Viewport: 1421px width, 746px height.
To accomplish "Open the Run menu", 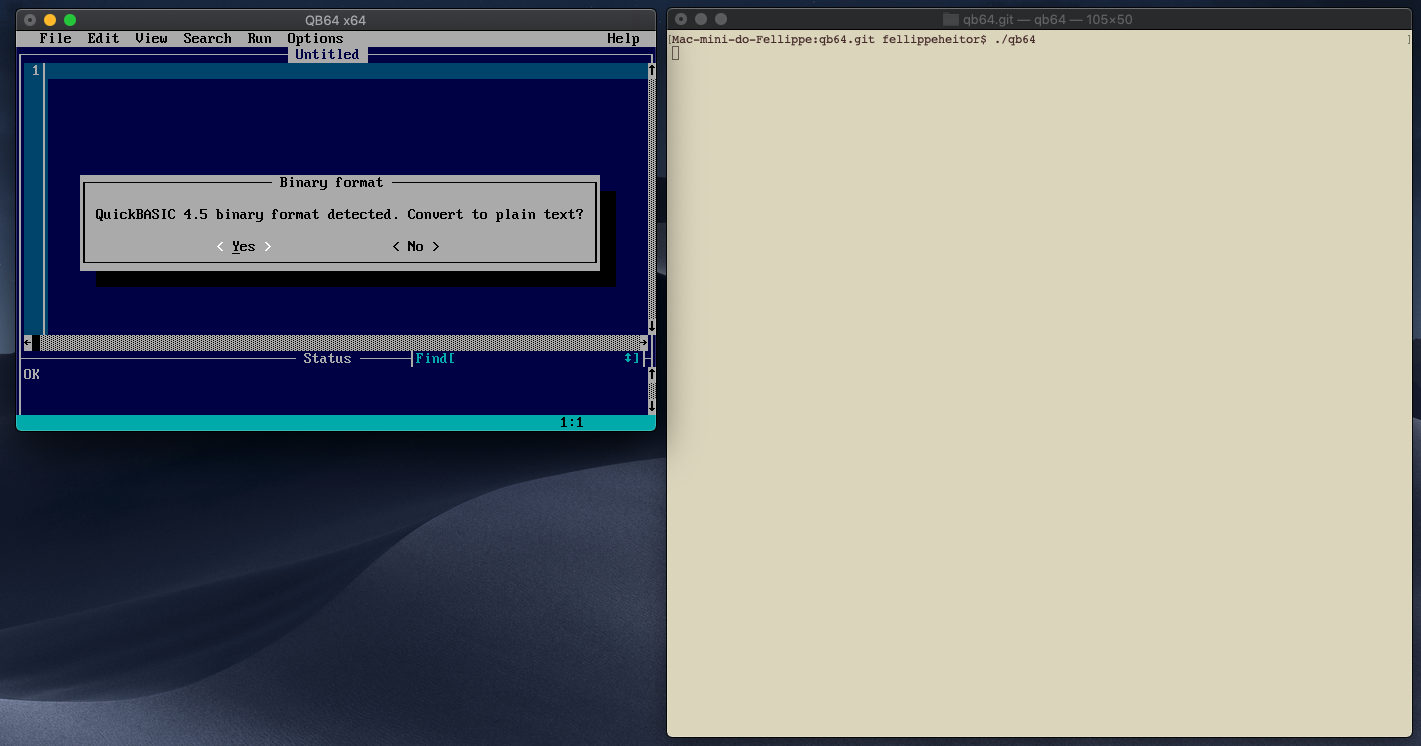I will (x=259, y=38).
